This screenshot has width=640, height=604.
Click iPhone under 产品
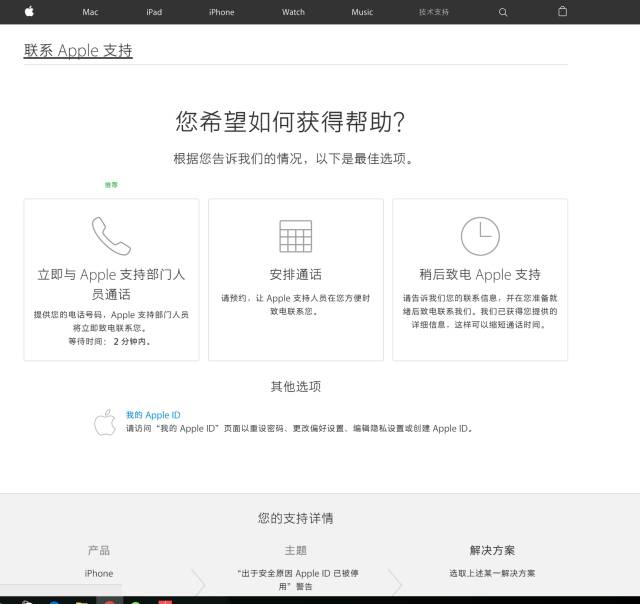99,573
